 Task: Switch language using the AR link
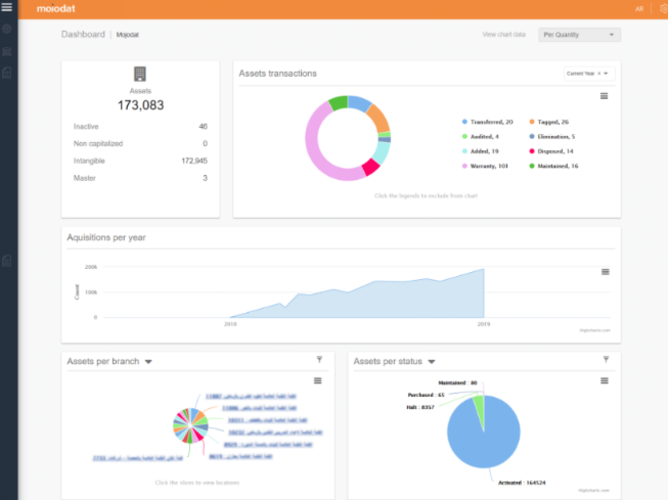tap(639, 9)
